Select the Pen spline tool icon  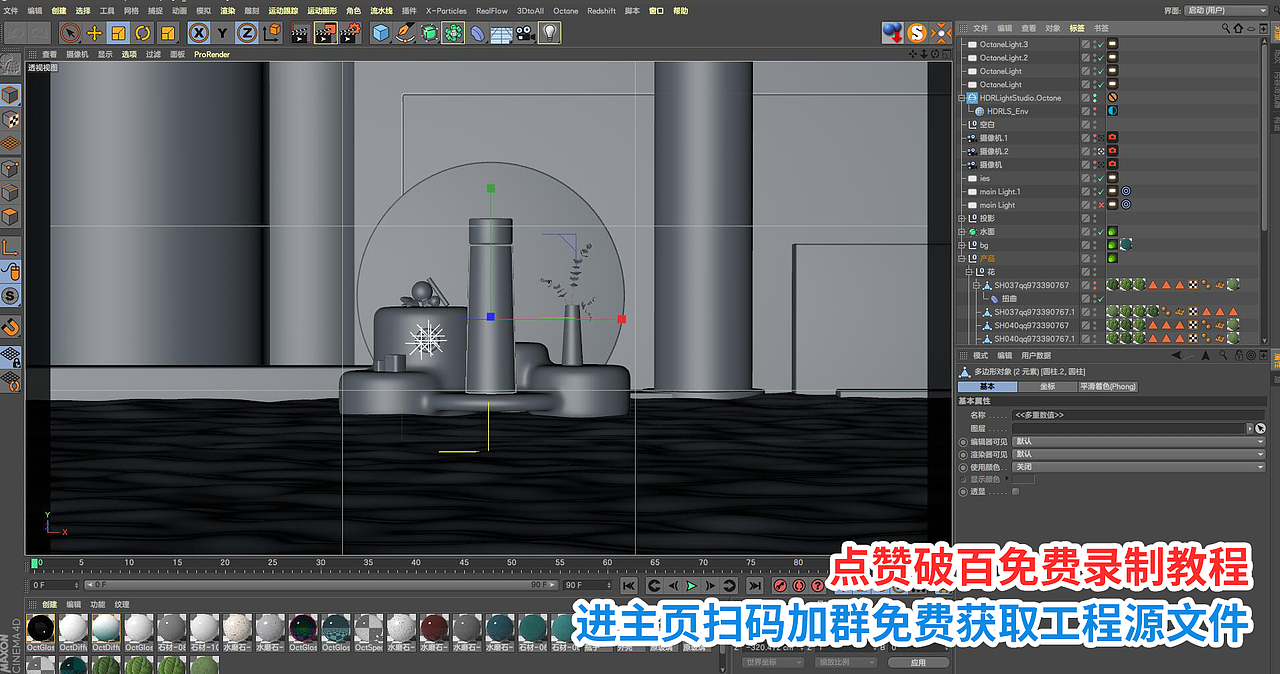(404, 32)
